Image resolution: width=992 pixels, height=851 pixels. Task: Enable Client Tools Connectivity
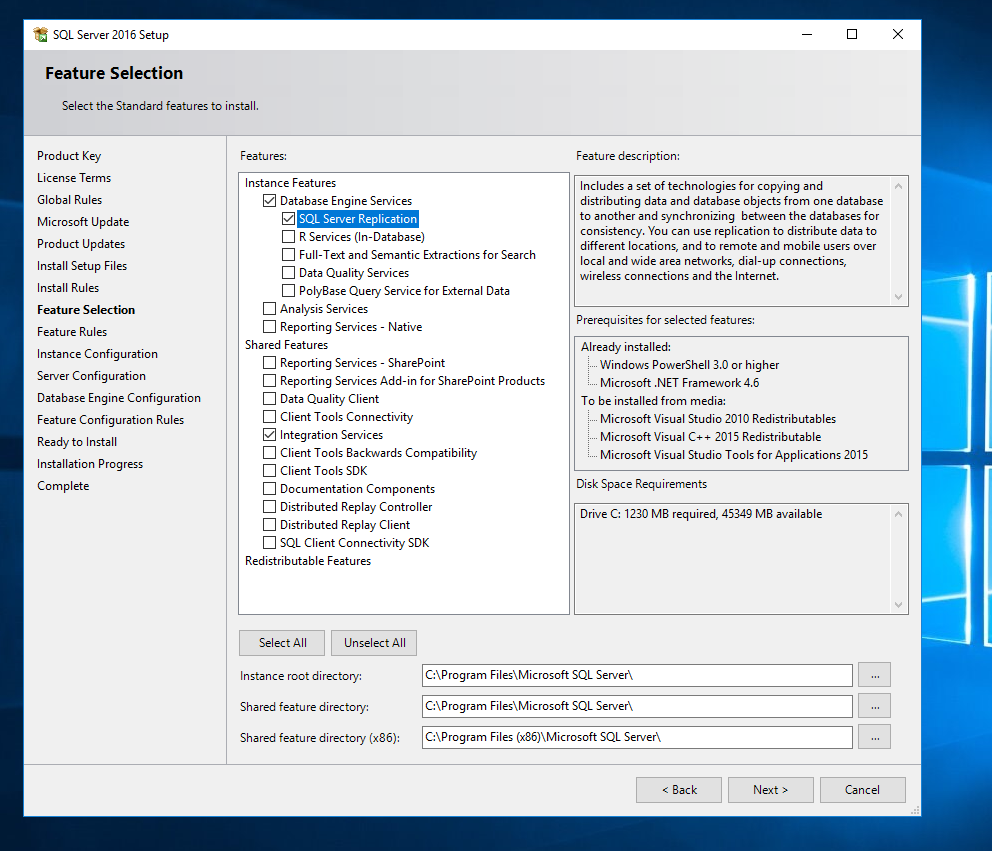pos(269,416)
